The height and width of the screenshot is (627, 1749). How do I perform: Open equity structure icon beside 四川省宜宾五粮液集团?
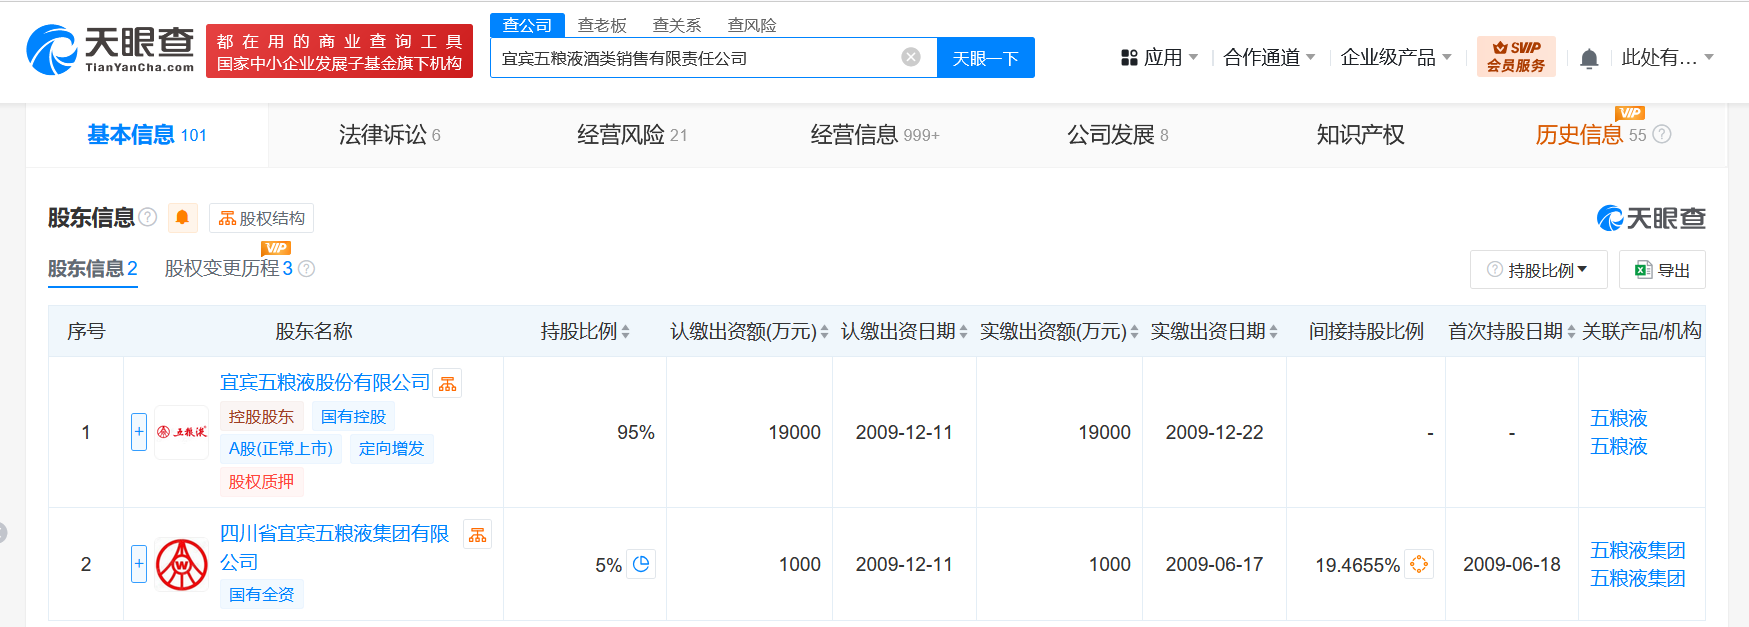point(478,535)
